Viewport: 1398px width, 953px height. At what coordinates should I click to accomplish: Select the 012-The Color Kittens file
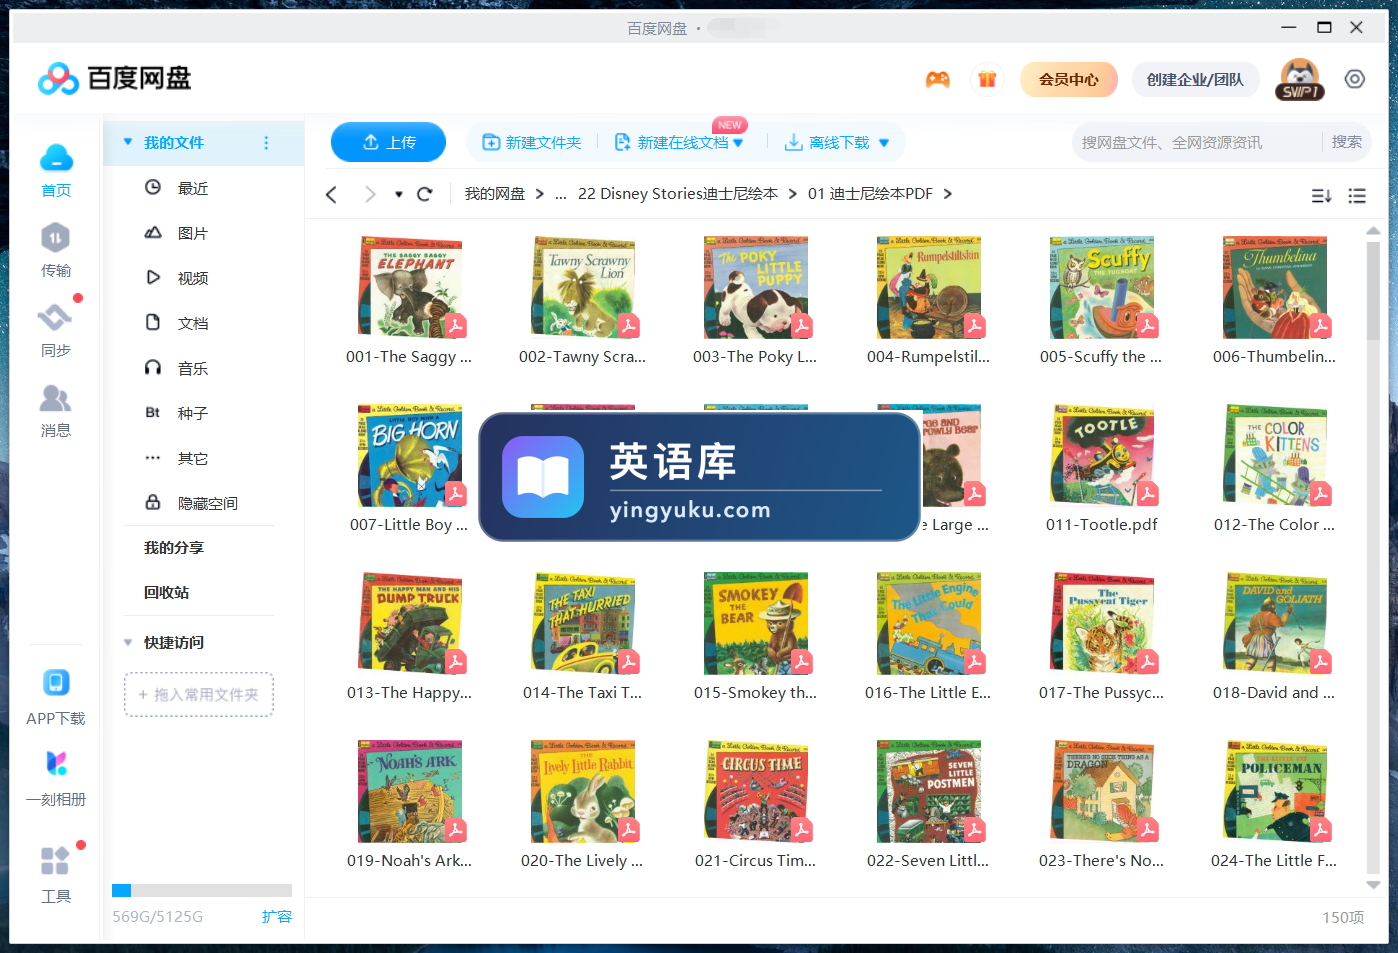pyautogui.click(x=1274, y=469)
